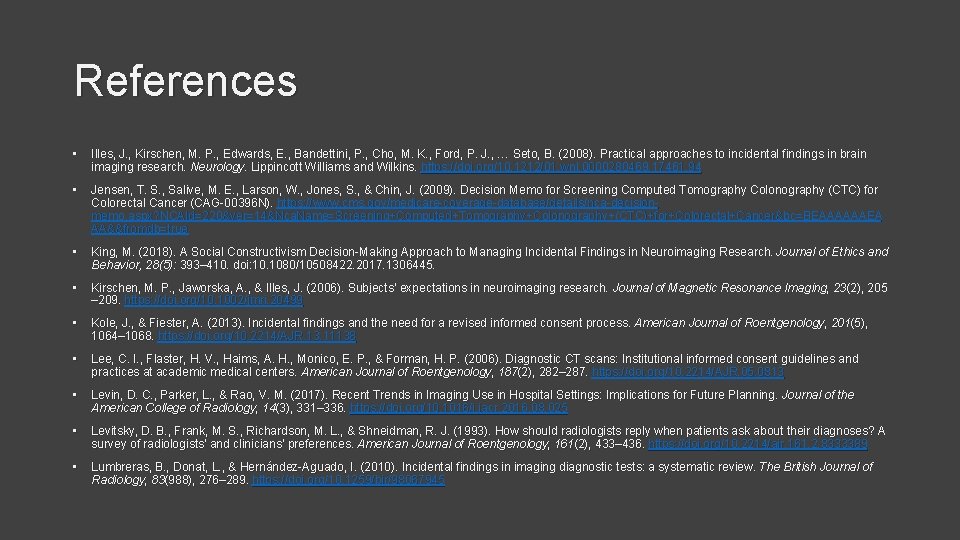Select the 'Lippincott Williams and Wilkins' publisher text
The height and width of the screenshot is (540, 960).
[333, 167]
